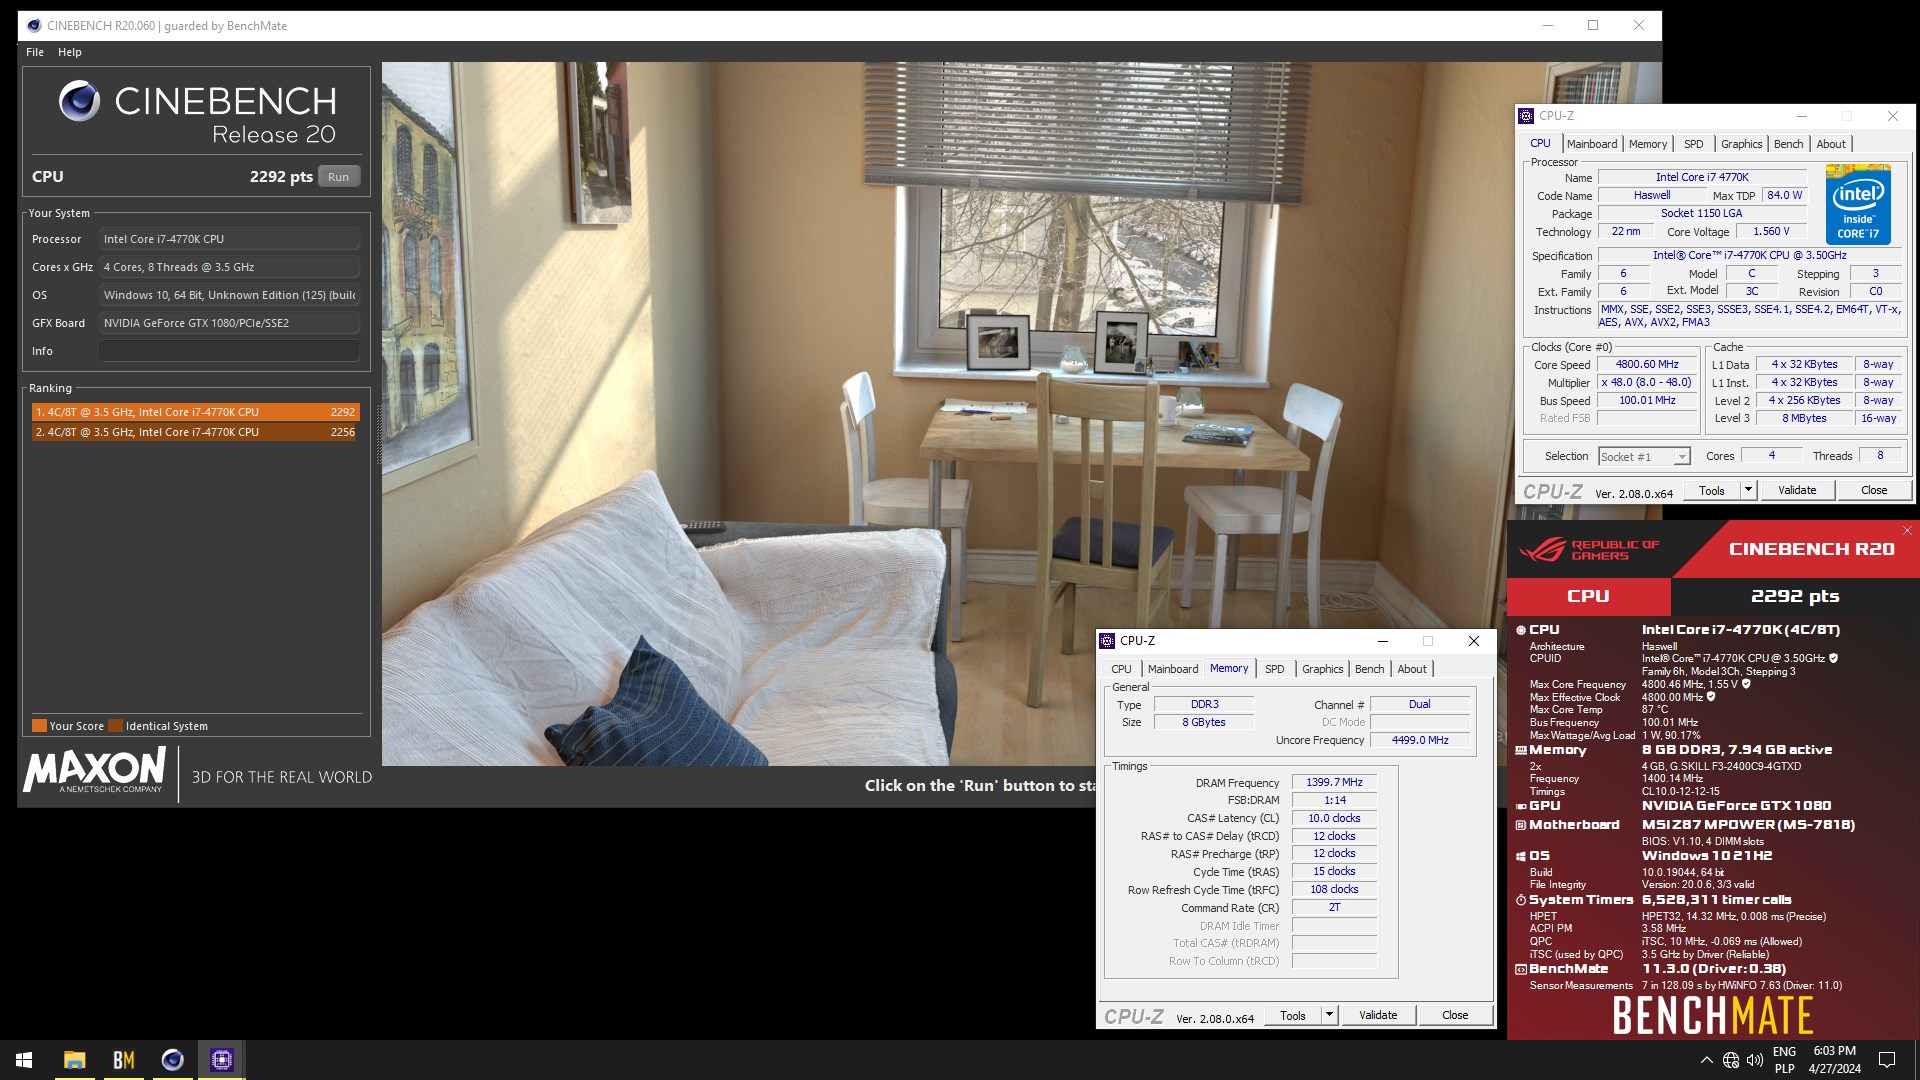Screen dimensions: 1920x1080
Task: Open SPD tab in the Memory CPU-Z window
Action: pos(1274,669)
